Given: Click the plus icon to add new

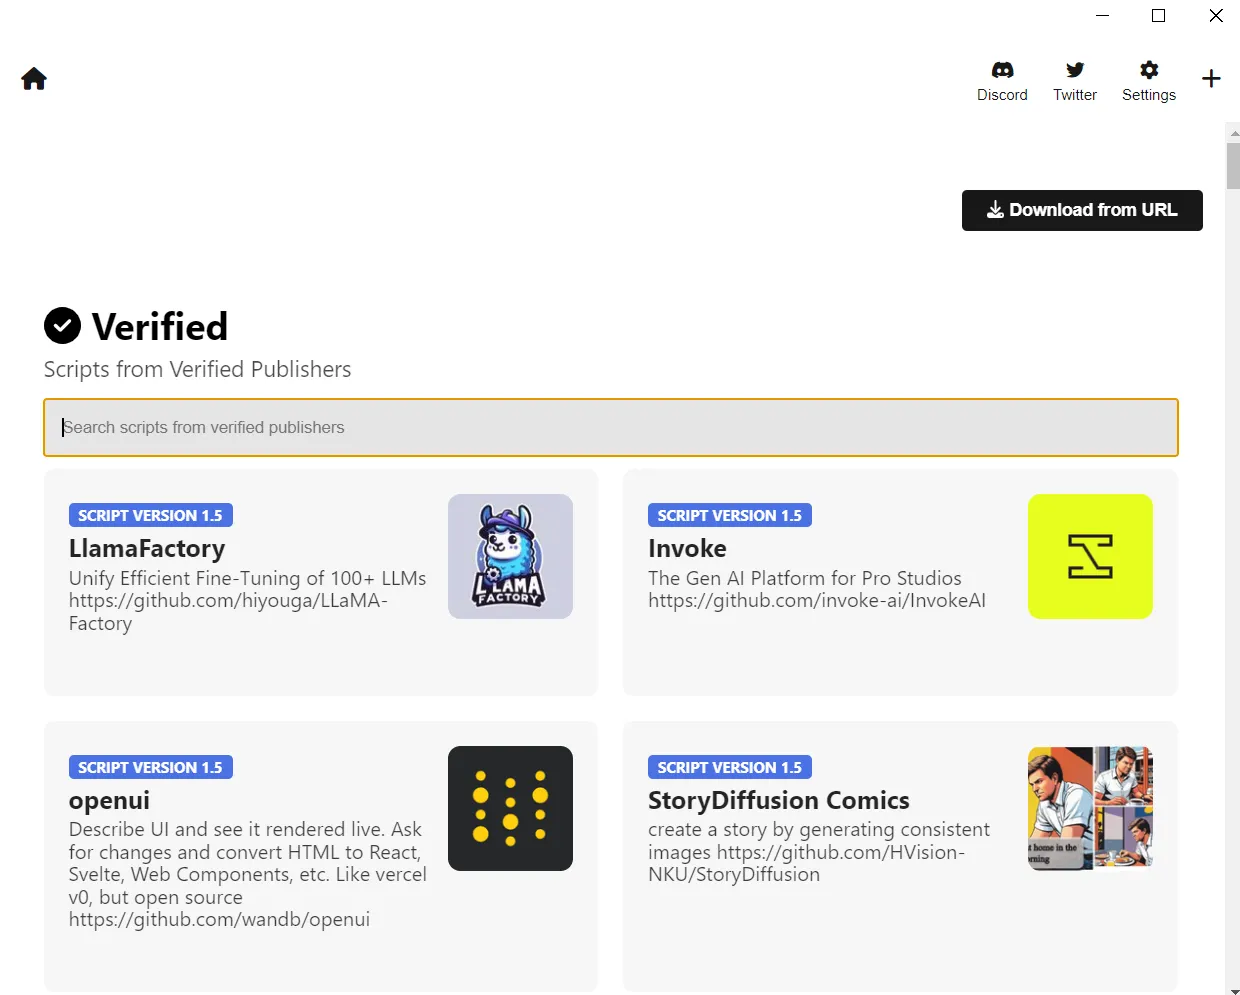Looking at the screenshot, I should (x=1211, y=79).
